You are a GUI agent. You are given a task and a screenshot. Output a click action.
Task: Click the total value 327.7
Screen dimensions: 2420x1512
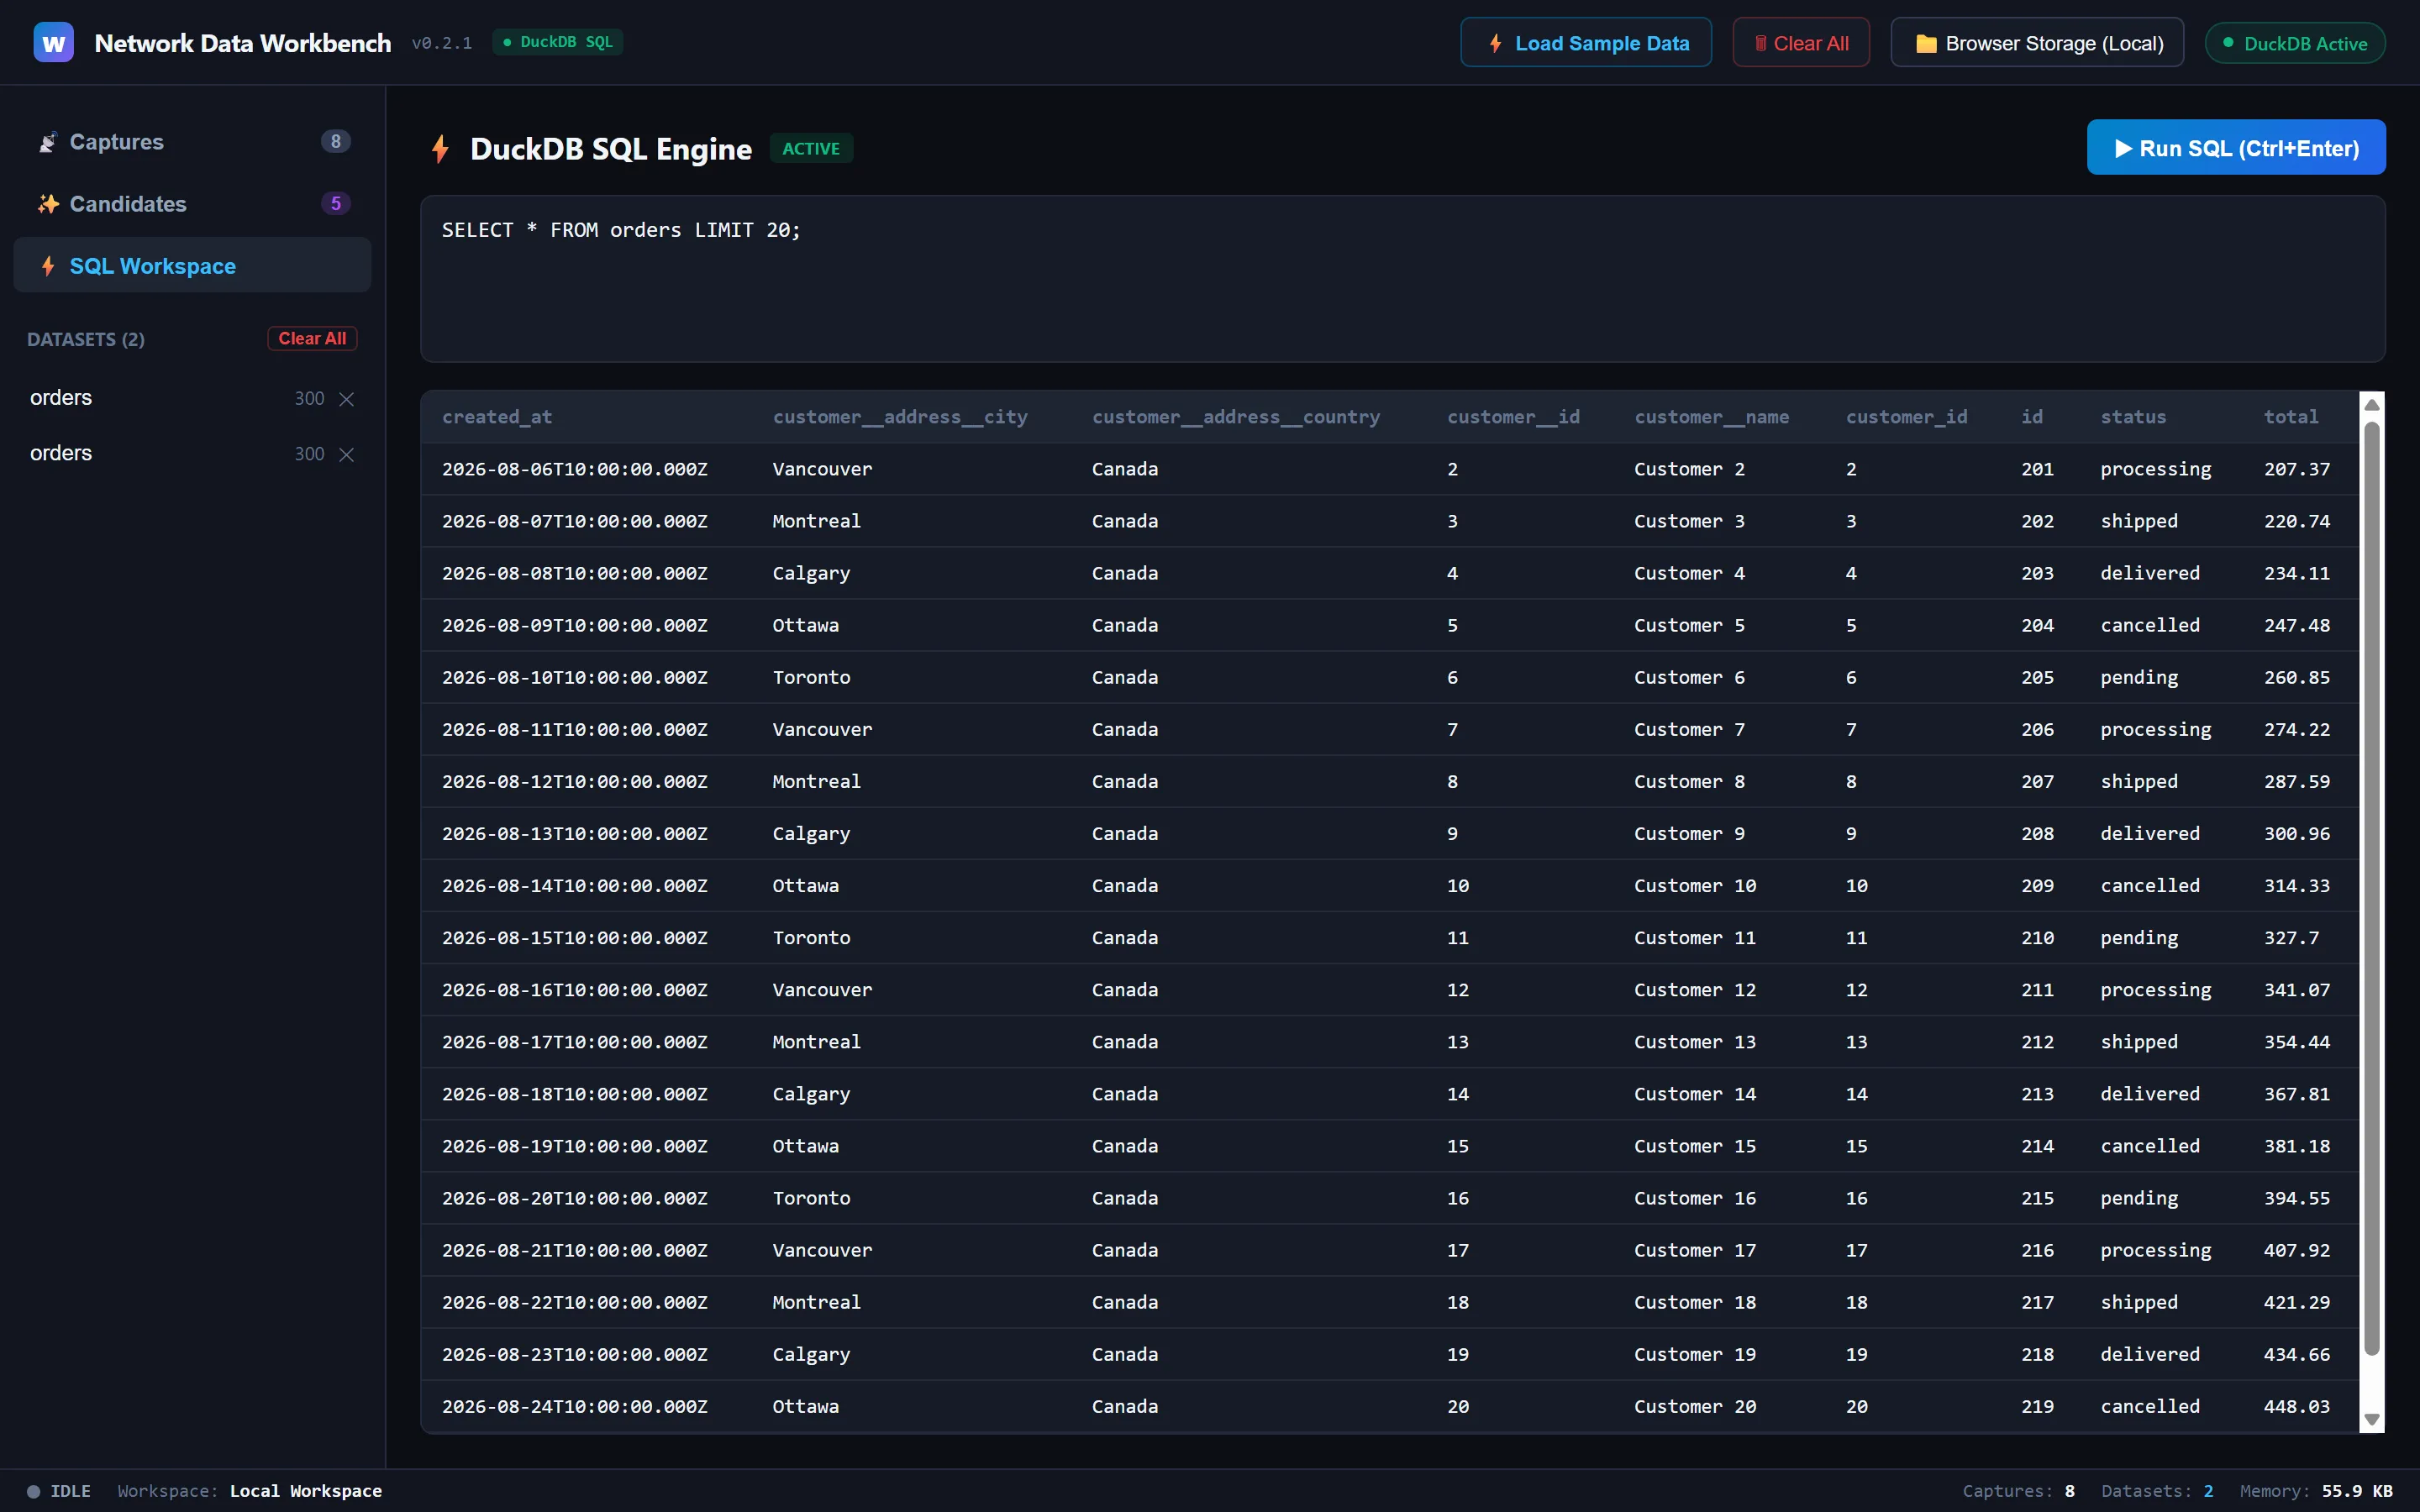(2291, 937)
